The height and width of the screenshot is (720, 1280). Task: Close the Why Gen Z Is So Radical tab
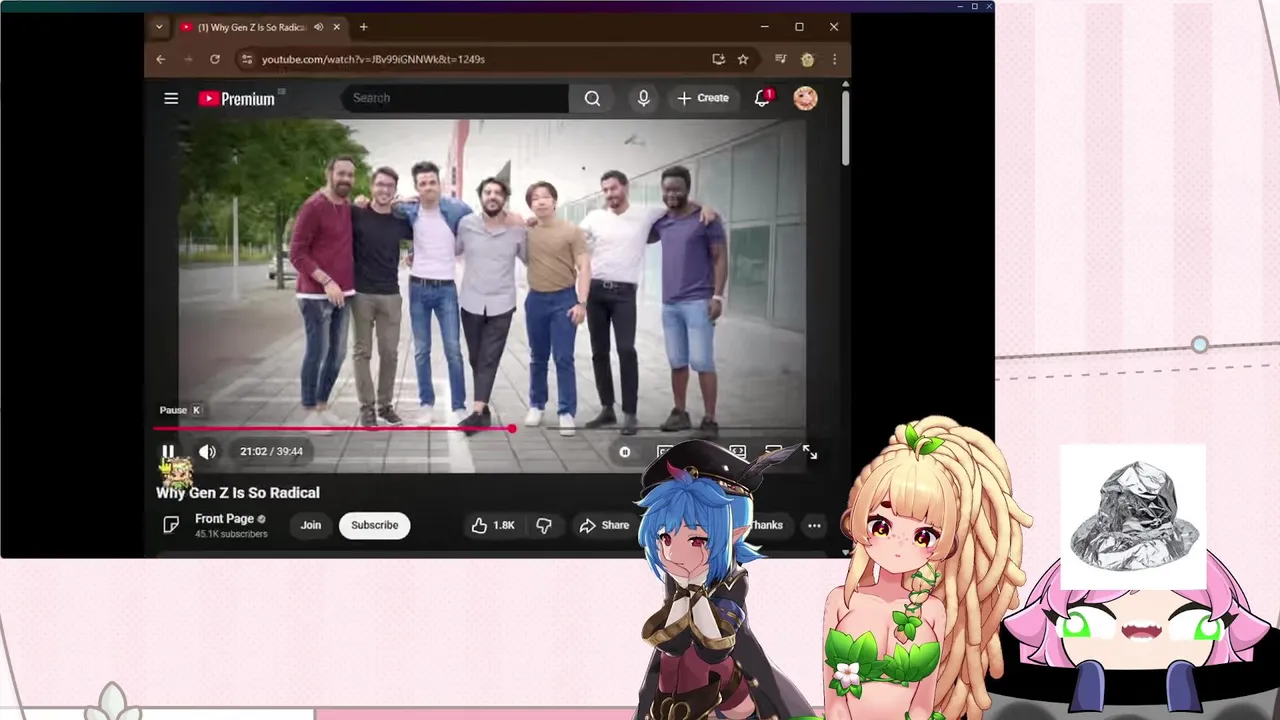point(336,27)
